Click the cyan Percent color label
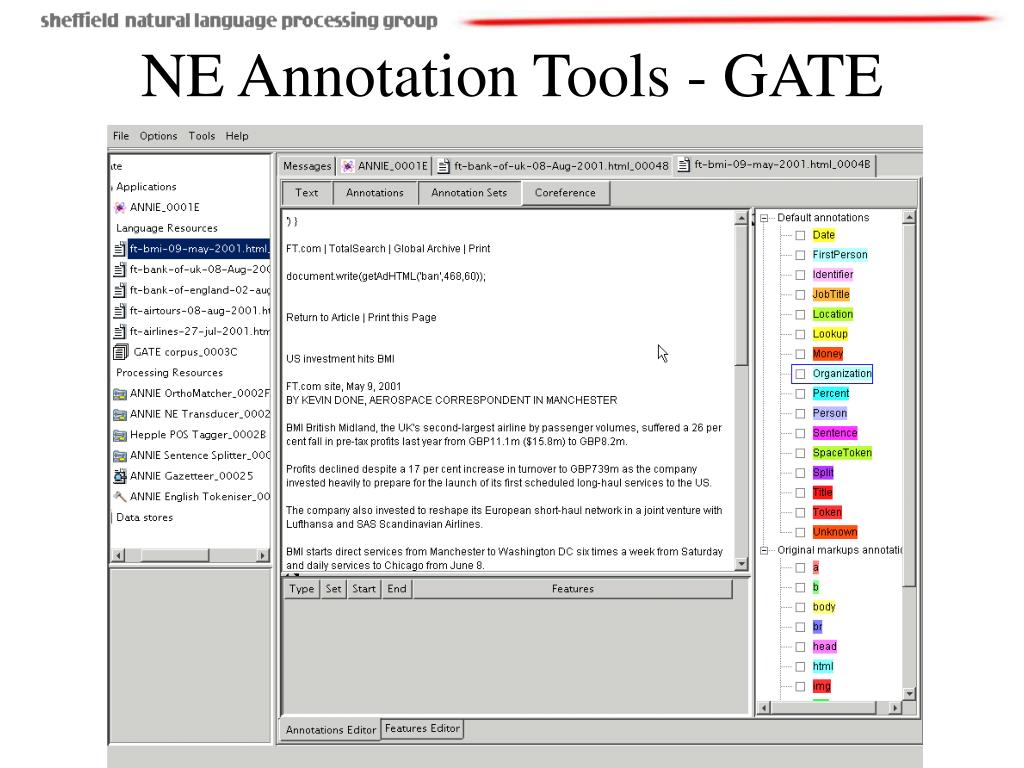 pos(831,394)
